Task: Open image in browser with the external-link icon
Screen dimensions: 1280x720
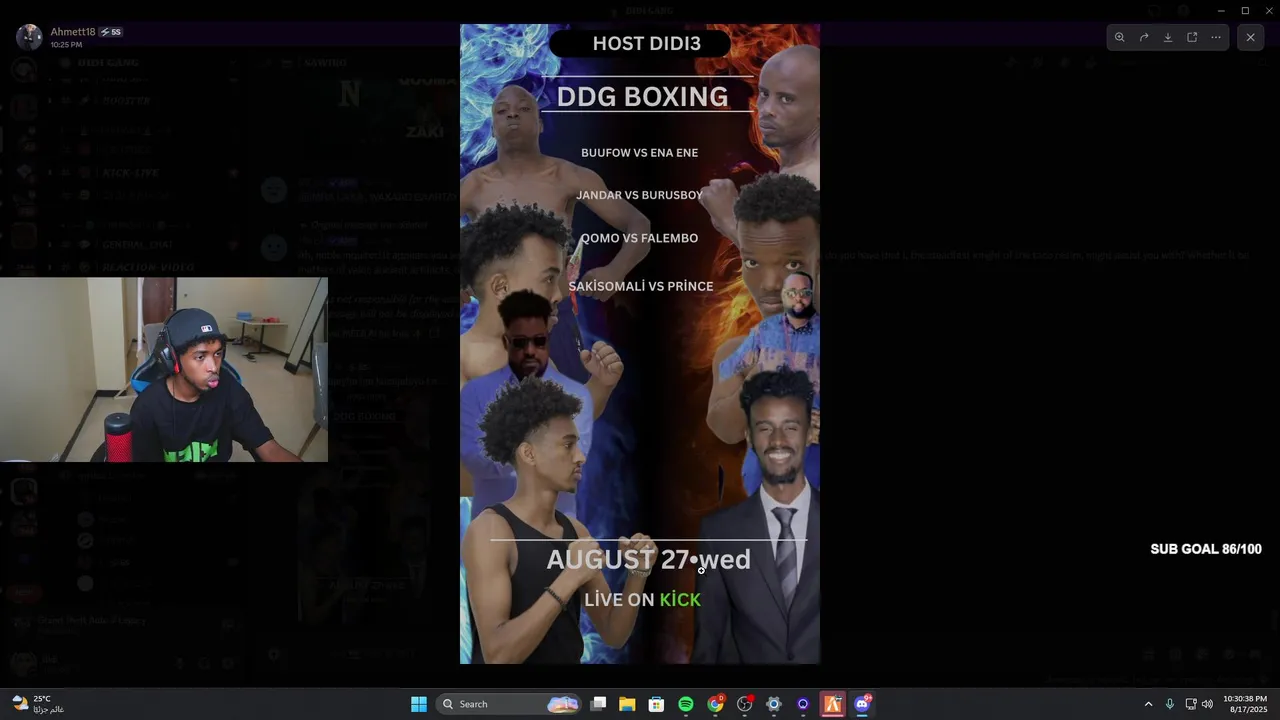Action: 1192,38
